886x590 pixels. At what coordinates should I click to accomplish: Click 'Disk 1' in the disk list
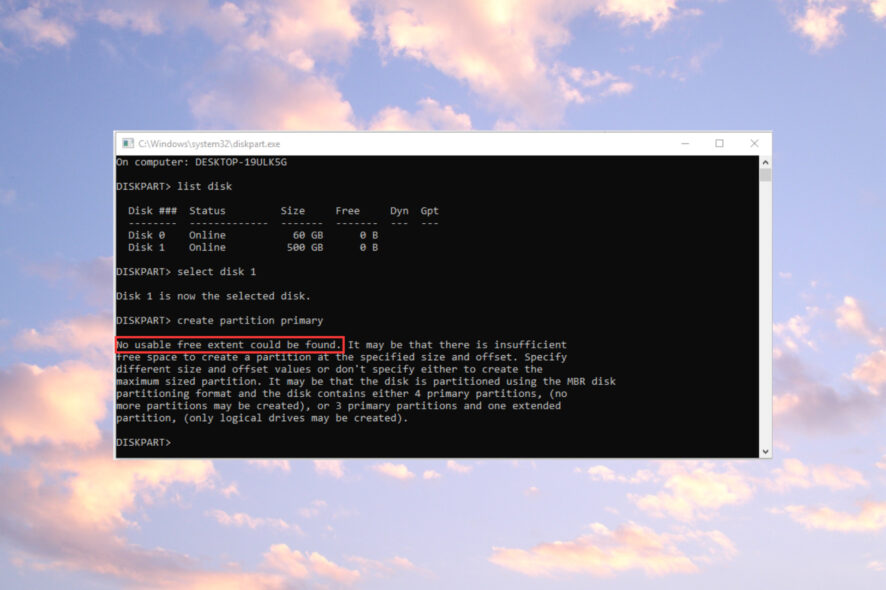pos(146,248)
